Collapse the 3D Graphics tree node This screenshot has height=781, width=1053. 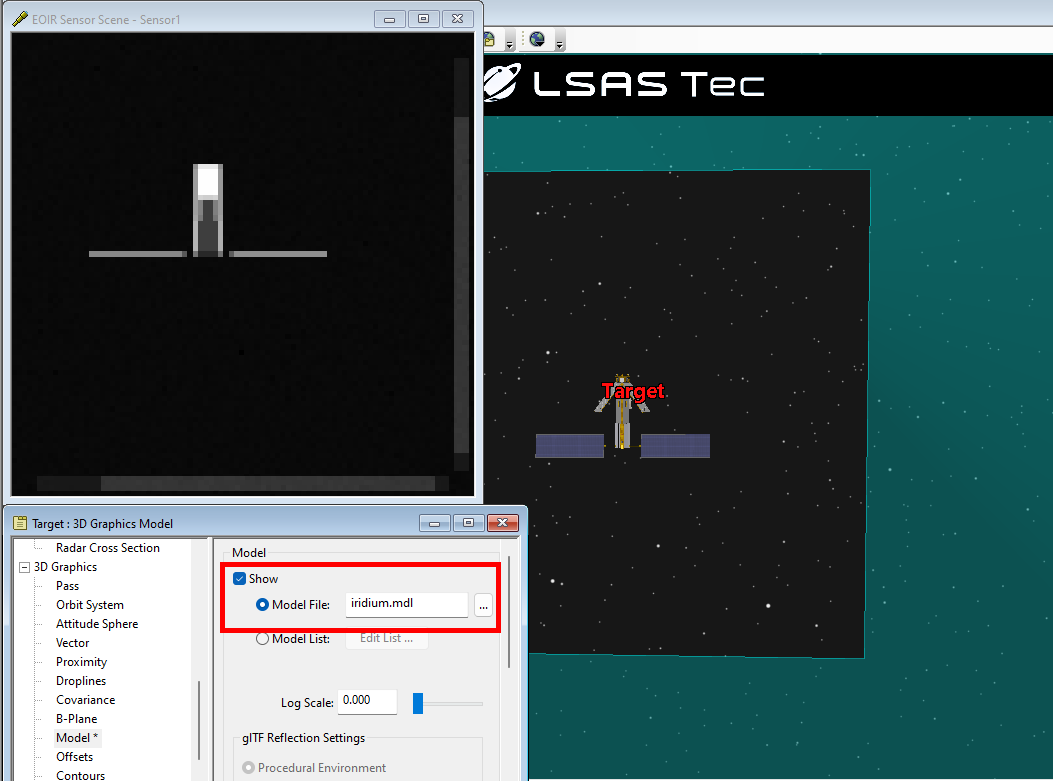coord(23,566)
